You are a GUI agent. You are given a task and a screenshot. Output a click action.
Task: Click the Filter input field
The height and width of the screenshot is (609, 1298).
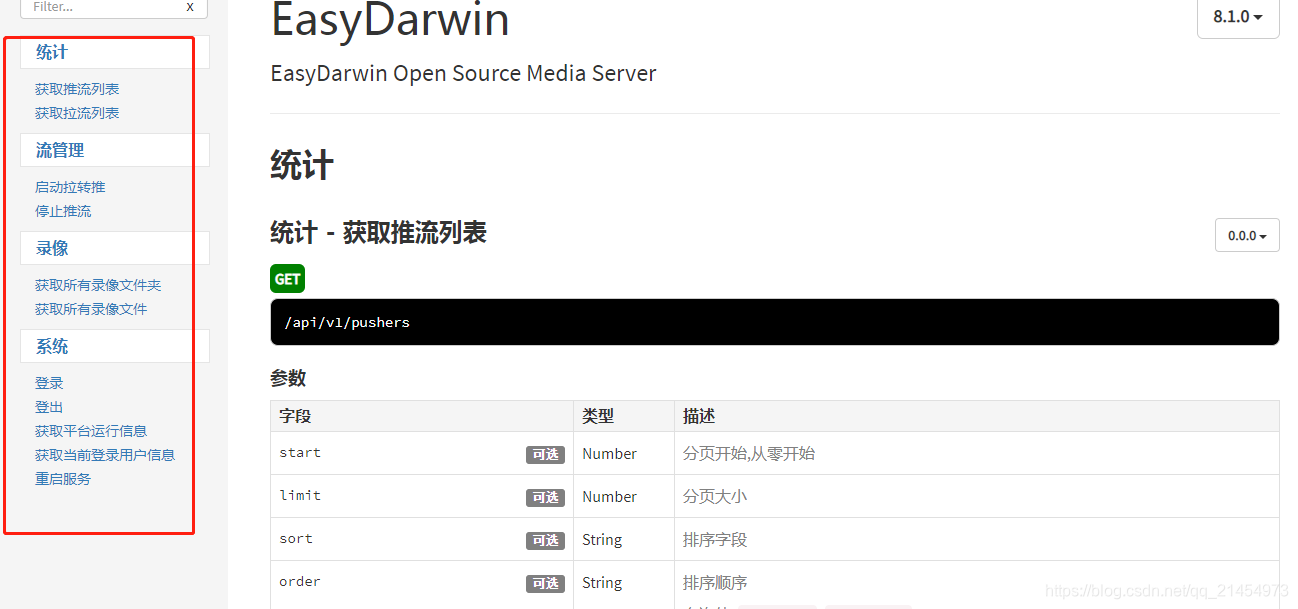114,7
